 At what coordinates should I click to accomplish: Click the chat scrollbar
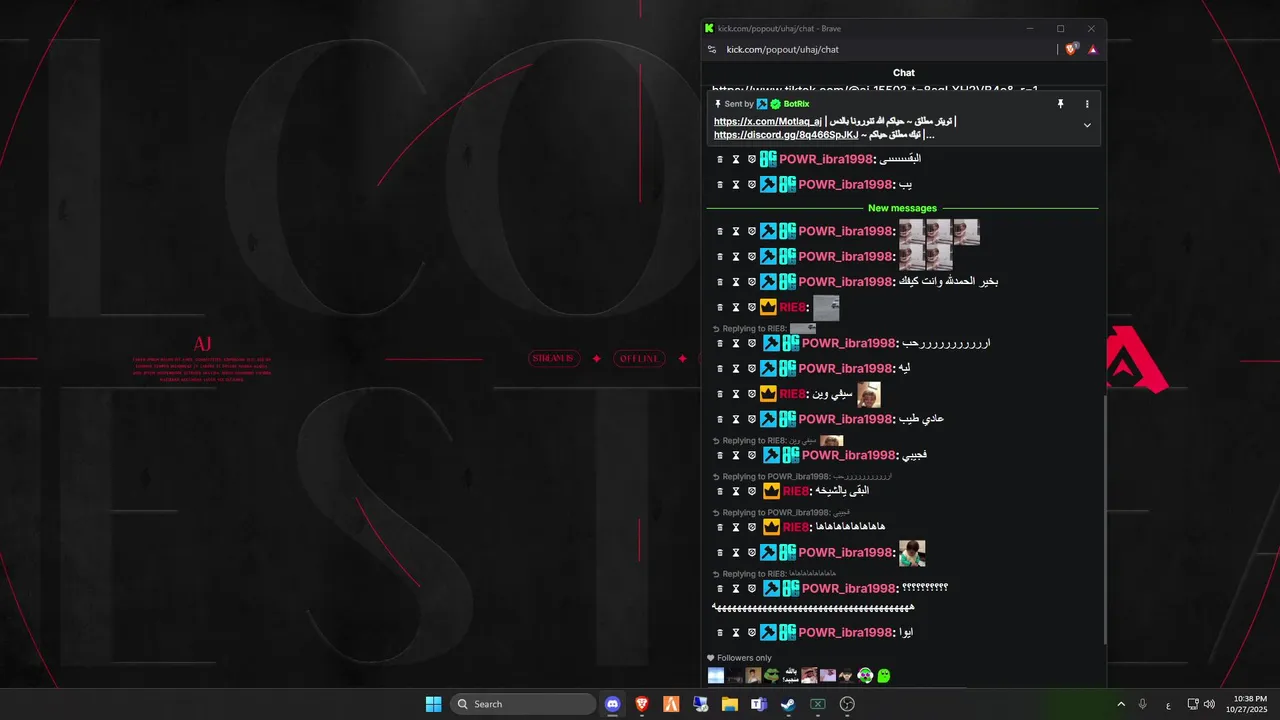click(x=1104, y=520)
